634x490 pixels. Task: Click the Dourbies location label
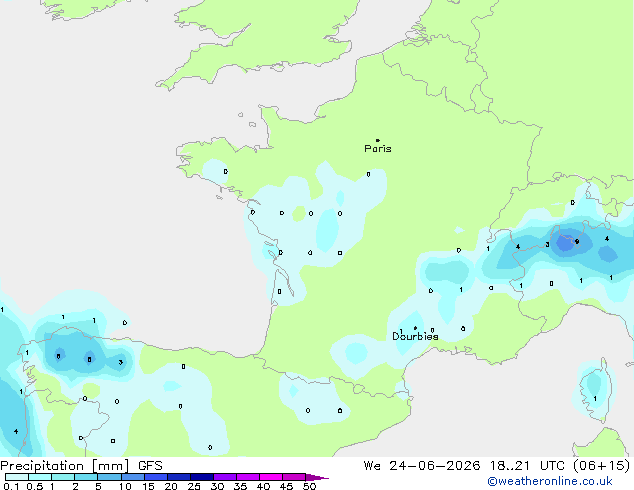tap(415, 336)
